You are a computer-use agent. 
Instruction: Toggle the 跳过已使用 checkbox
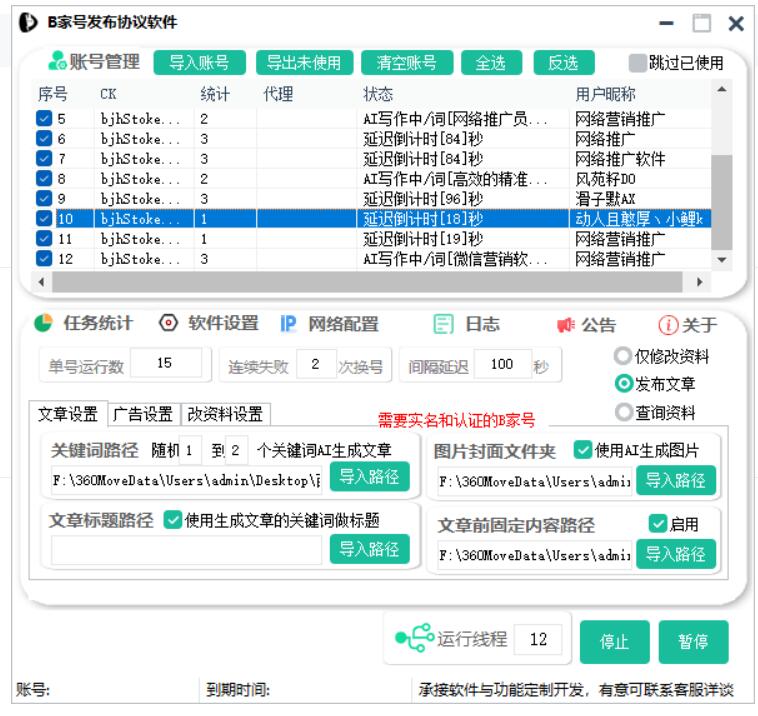[x=637, y=63]
